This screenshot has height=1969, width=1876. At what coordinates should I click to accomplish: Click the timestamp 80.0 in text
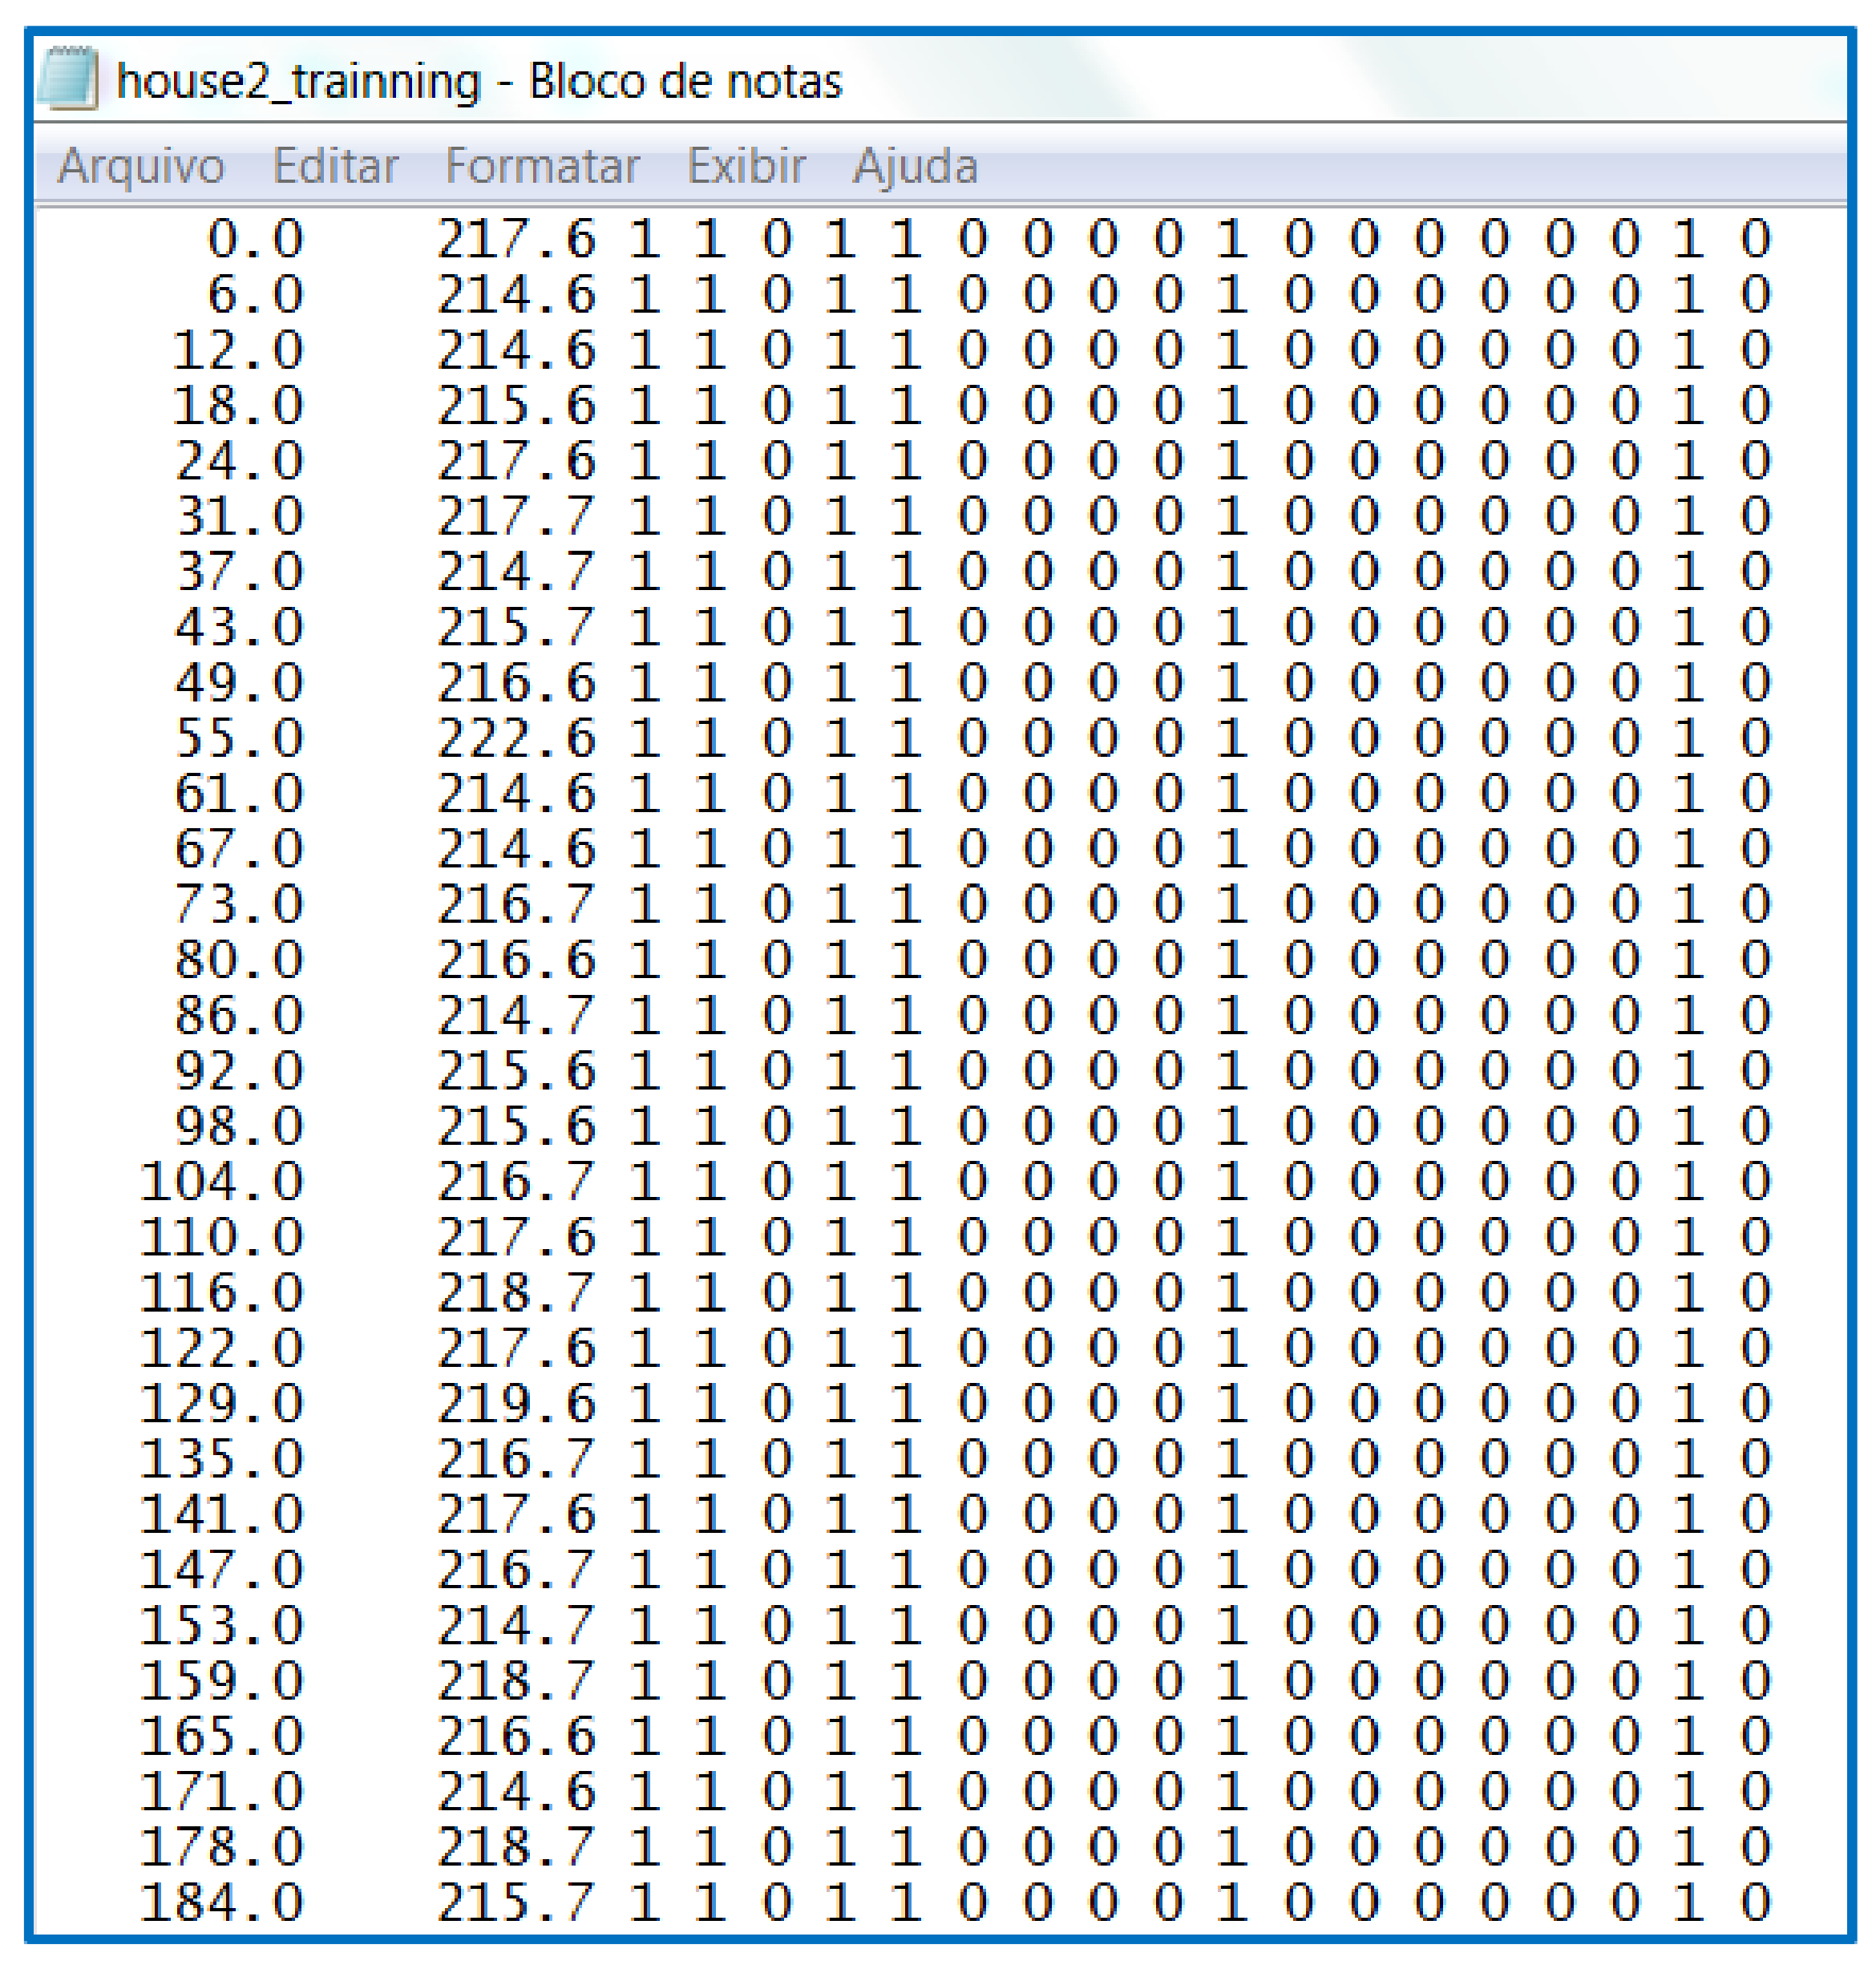pyautogui.click(x=238, y=960)
